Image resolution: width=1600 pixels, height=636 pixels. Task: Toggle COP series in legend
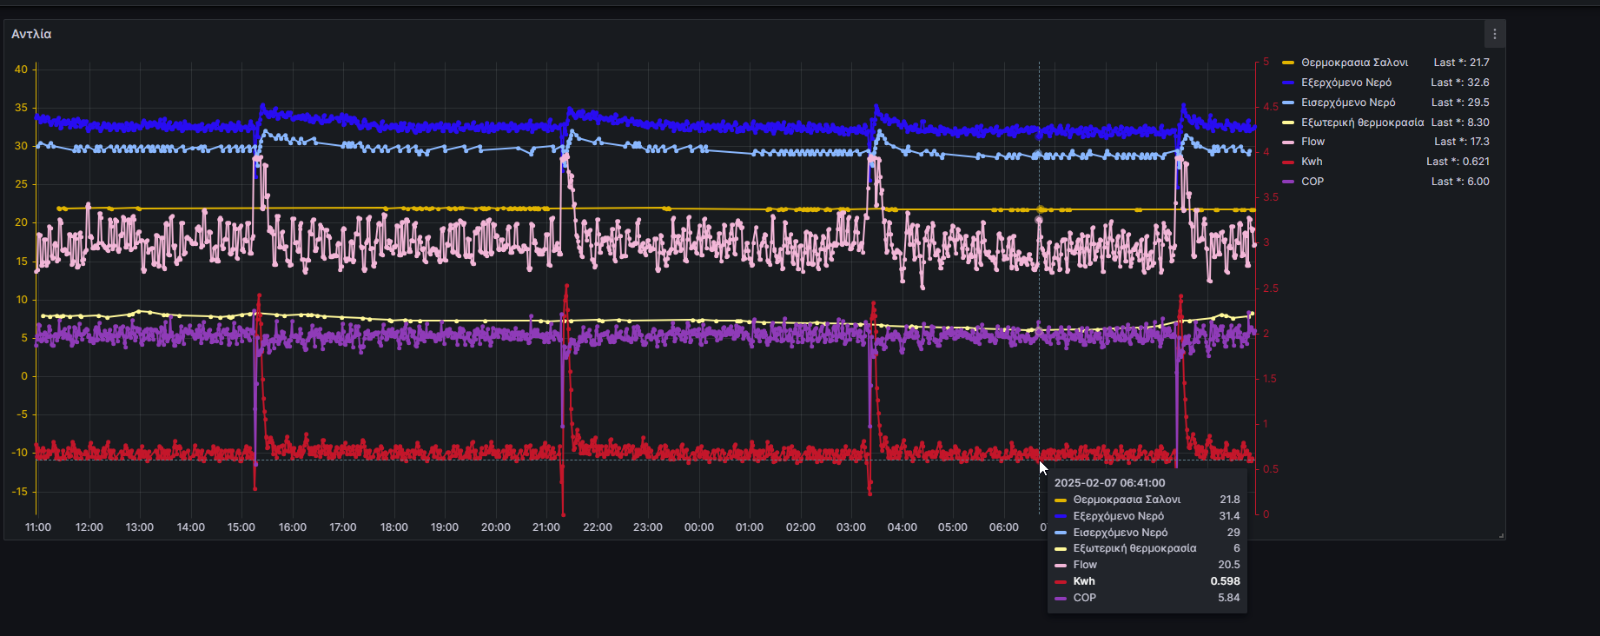pyautogui.click(x=1312, y=181)
